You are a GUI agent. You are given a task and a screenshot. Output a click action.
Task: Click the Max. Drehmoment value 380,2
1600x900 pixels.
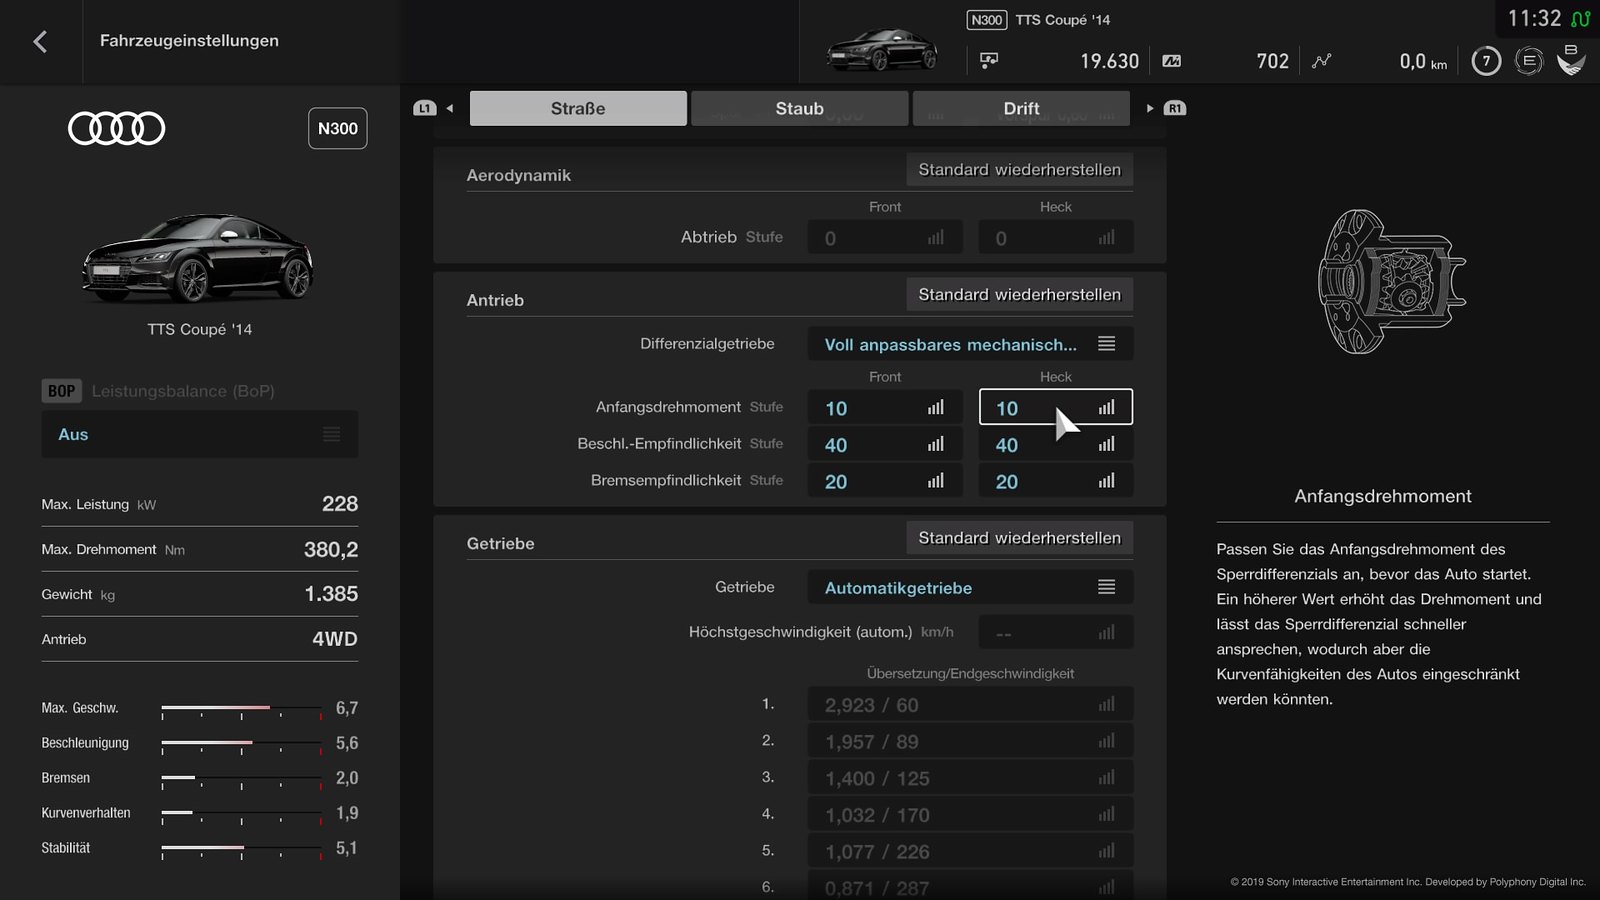[331, 549]
